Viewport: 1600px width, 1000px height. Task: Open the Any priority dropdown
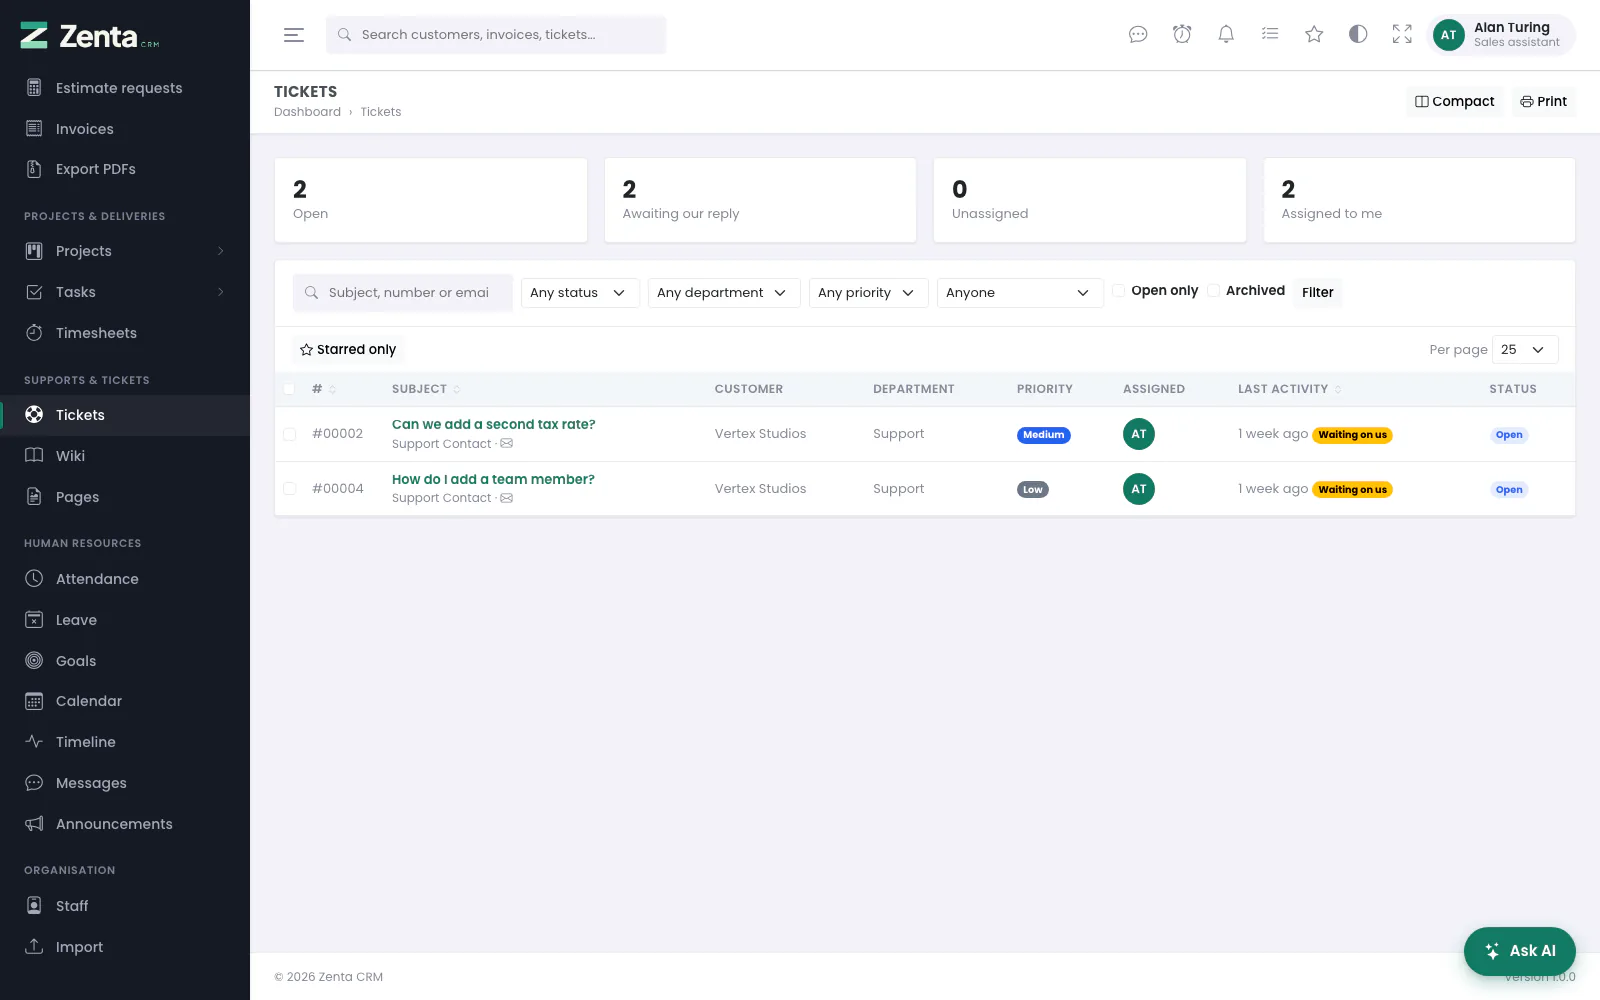tap(868, 293)
